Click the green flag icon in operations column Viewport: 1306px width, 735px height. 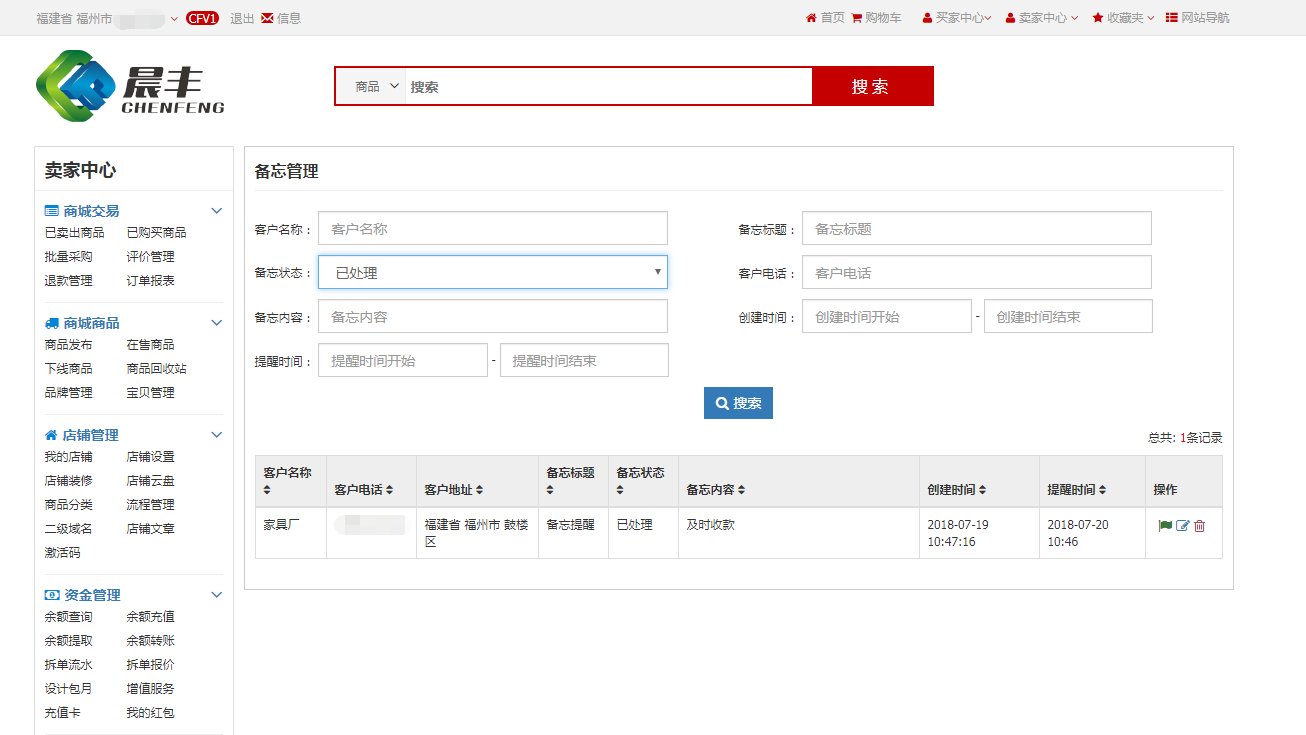[1165, 525]
